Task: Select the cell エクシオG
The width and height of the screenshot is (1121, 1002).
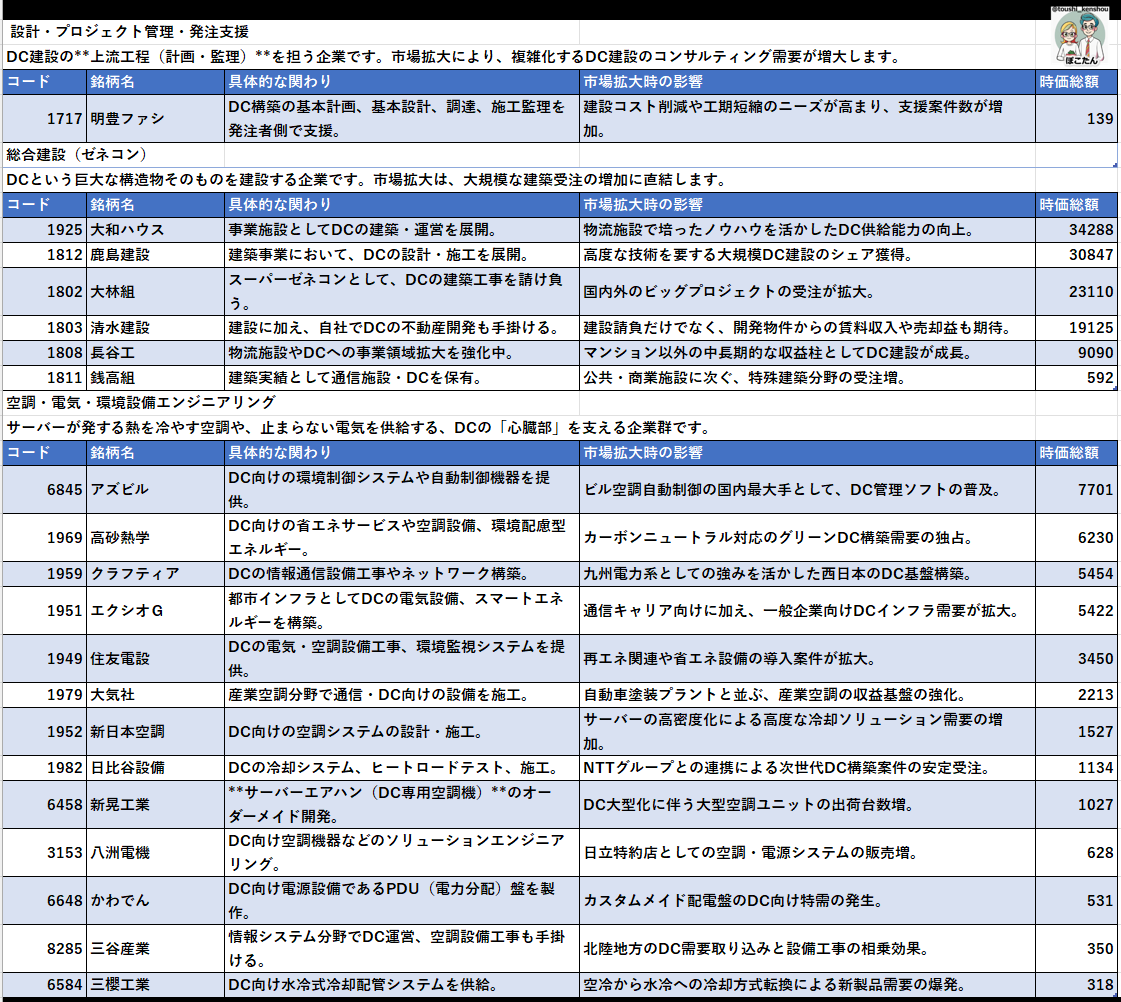Action: (155, 610)
